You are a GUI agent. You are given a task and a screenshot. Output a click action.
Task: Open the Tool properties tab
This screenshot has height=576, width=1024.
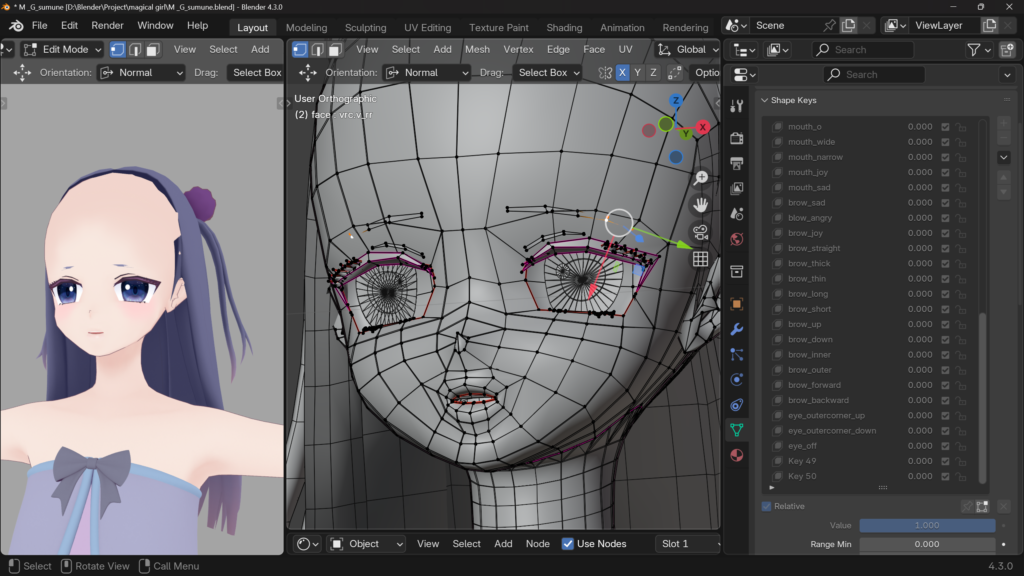point(737,106)
